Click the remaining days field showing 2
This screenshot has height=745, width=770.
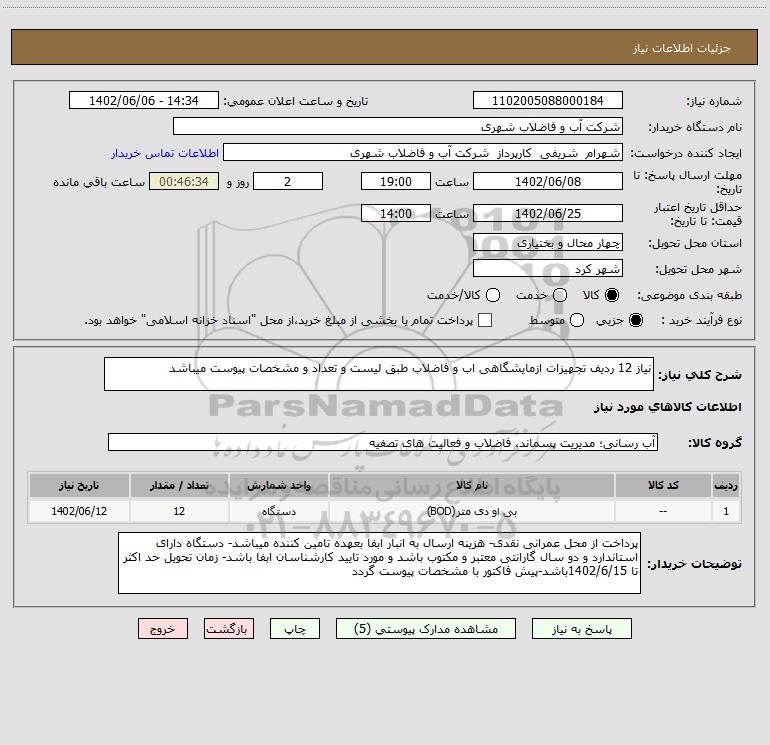coord(288,181)
